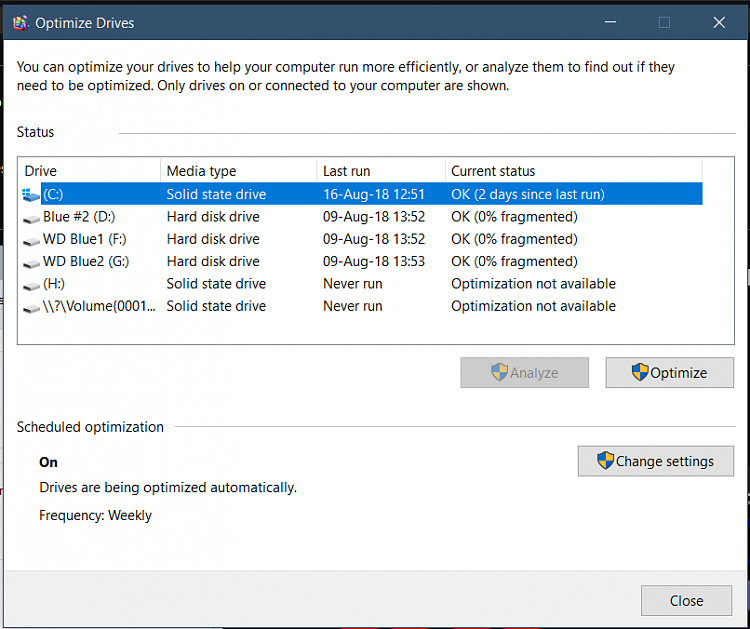The width and height of the screenshot is (750, 629).
Task: Click 'Optimization not available' in the (H:) row
Action: point(533,284)
